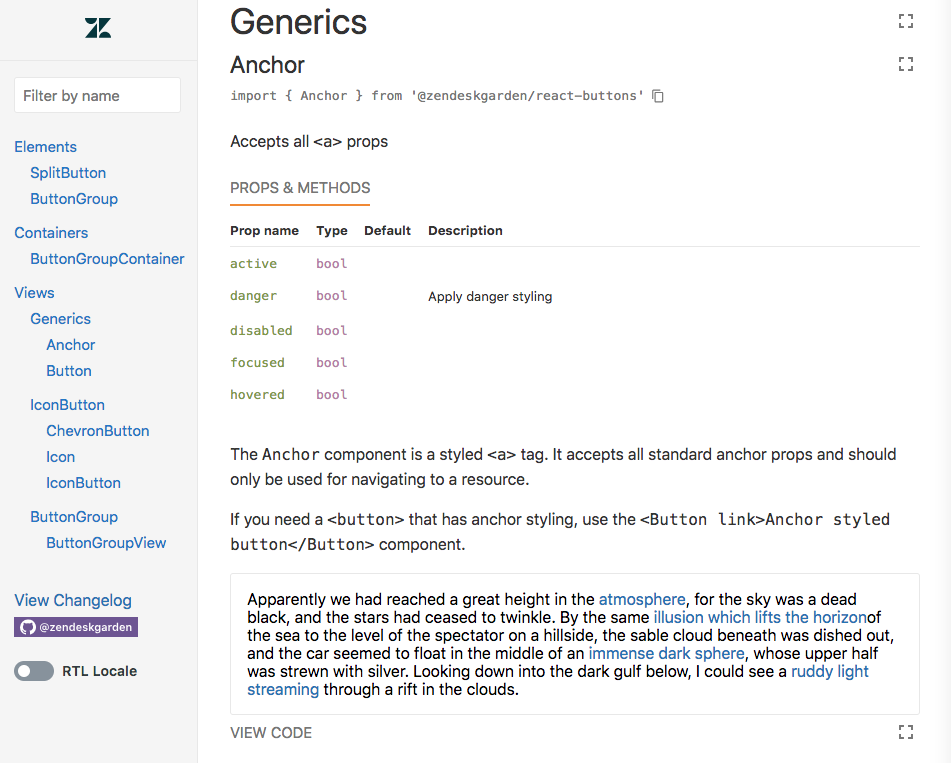Open isolated view of the example

(906, 732)
